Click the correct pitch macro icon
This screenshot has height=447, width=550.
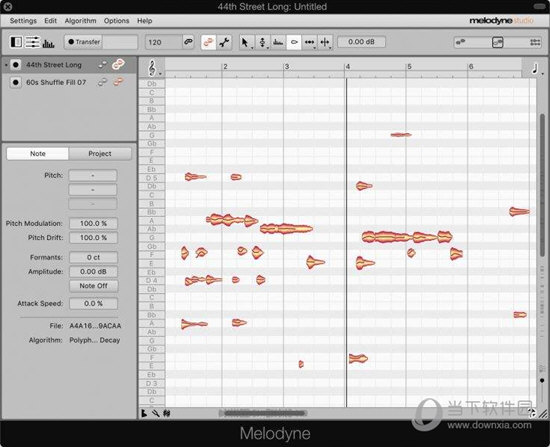click(x=460, y=42)
